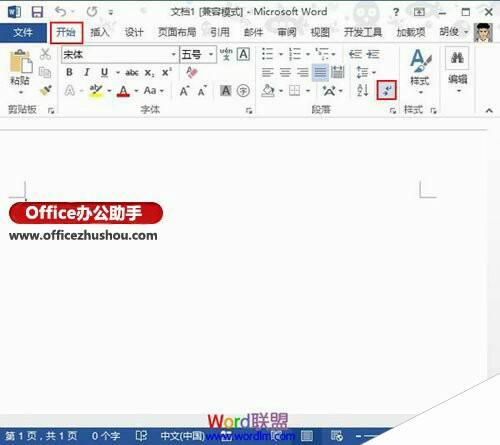This screenshot has width=500, height=445.
Task: Click word count 0 个字 in status bar
Action: pyautogui.click(x=106, y=436)
